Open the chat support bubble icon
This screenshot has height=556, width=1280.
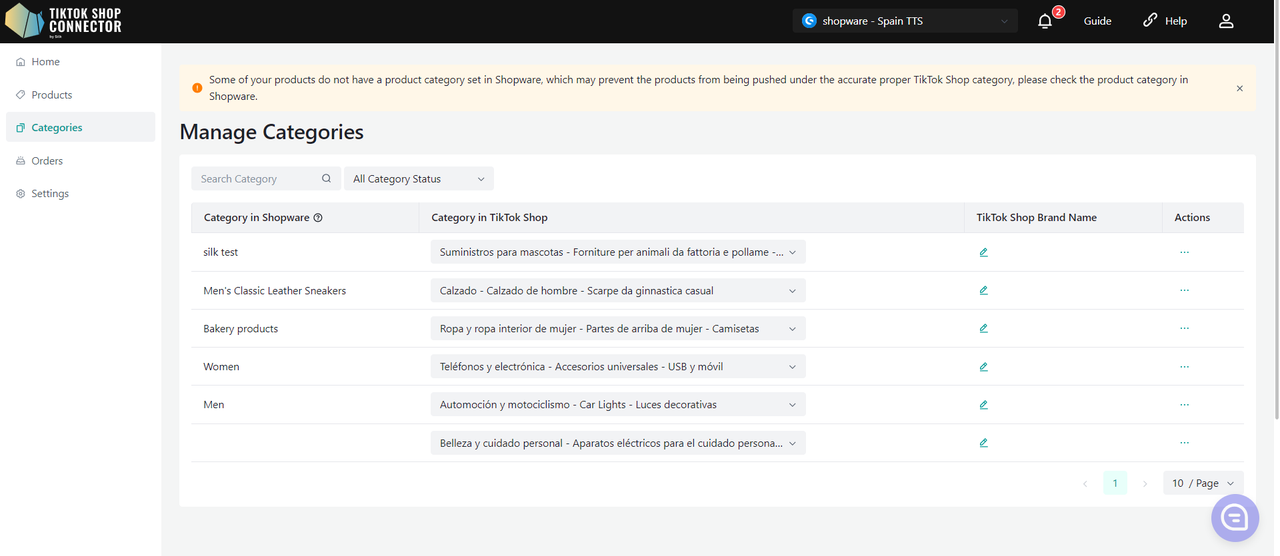click(x=1234, y=517)
